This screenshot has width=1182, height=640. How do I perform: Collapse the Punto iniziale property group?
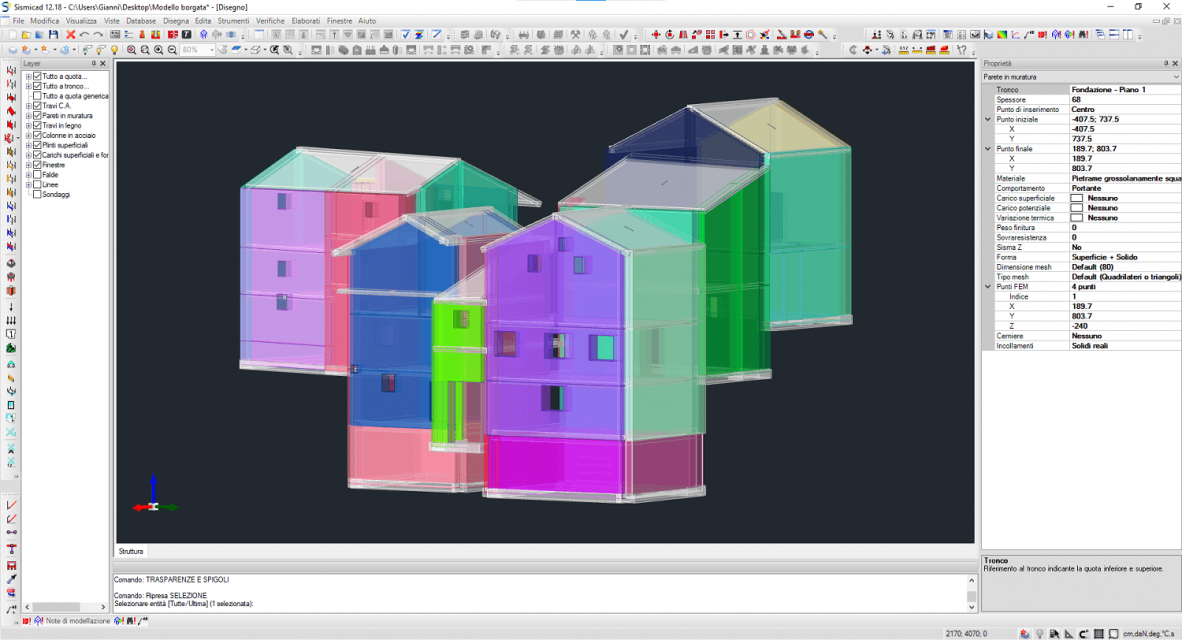click(x=985, y=119)
